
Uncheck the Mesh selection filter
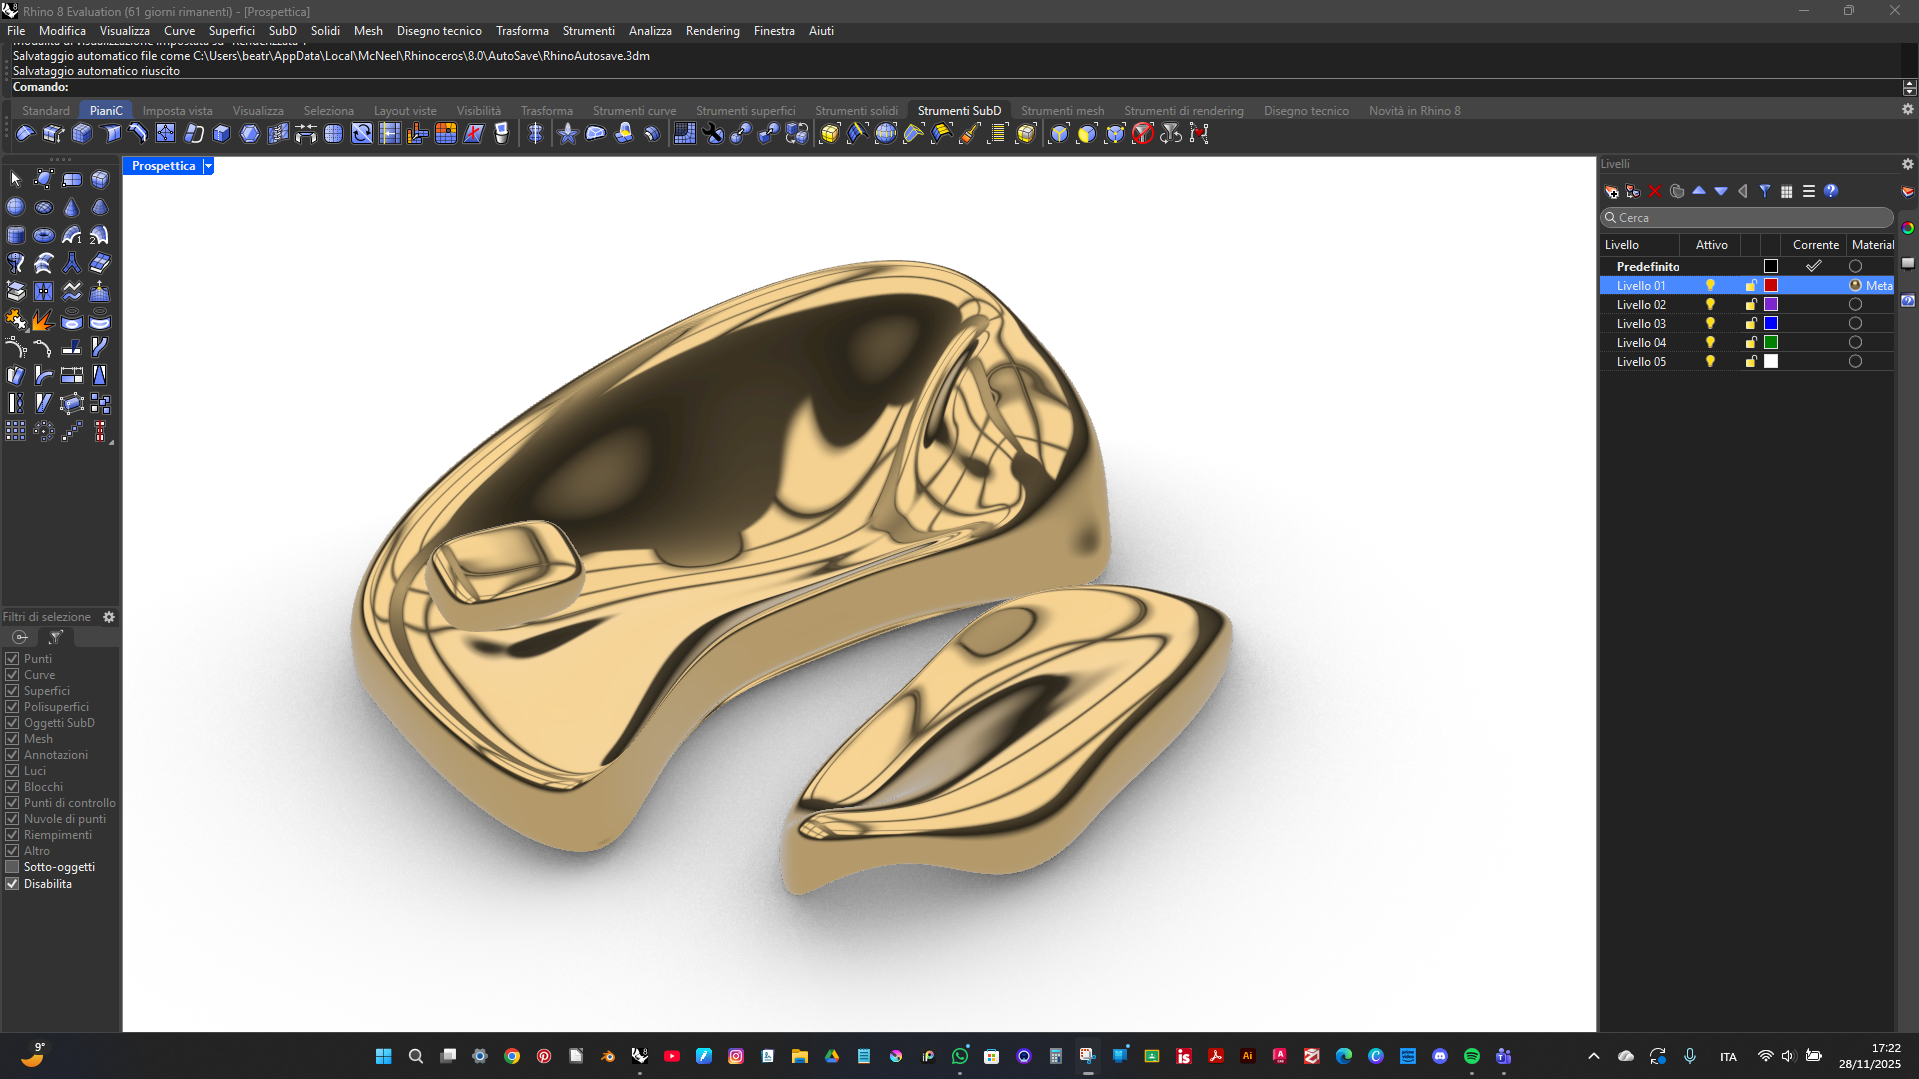pos(13,739)
